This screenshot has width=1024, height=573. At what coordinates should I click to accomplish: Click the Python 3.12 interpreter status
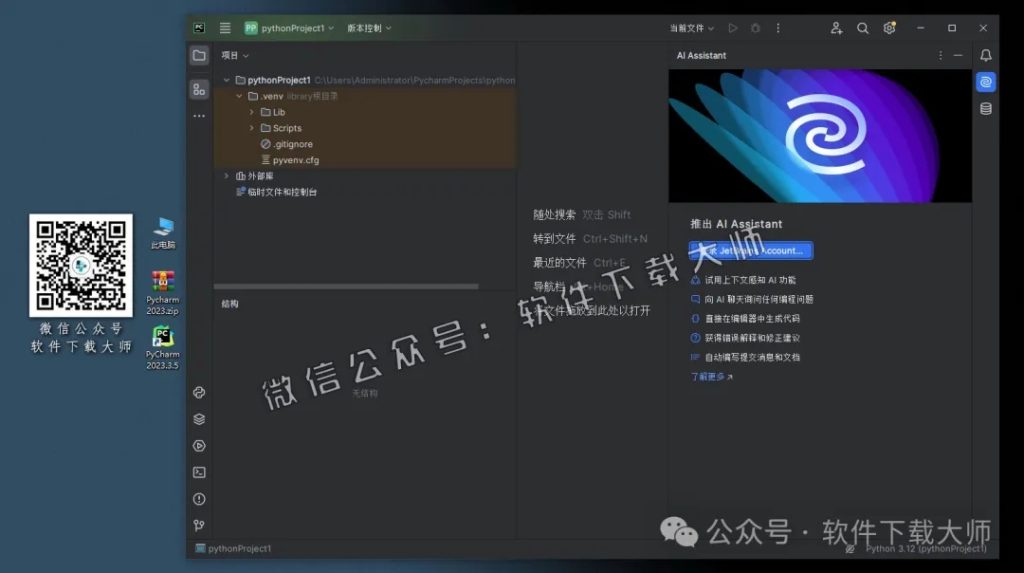926,549
